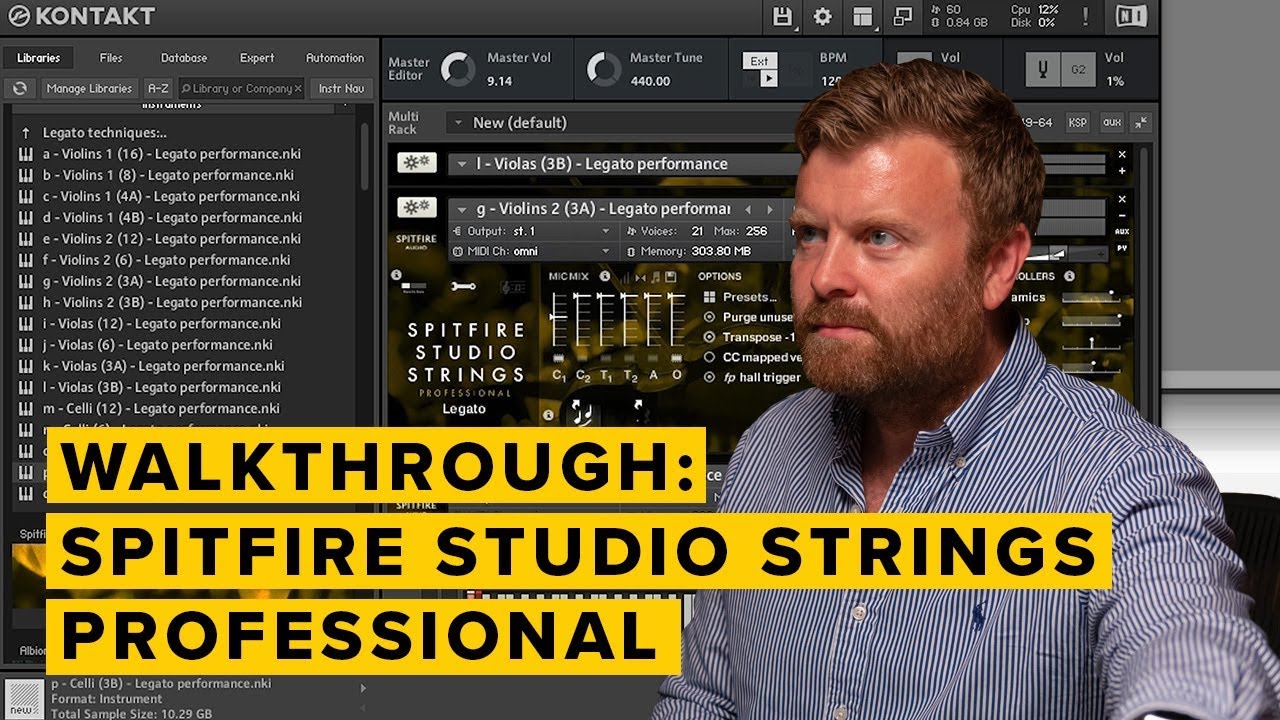1280x720 pixels.
Task: Click snowflake icon beside l - Violas (3B)
Action: [416, 163]
